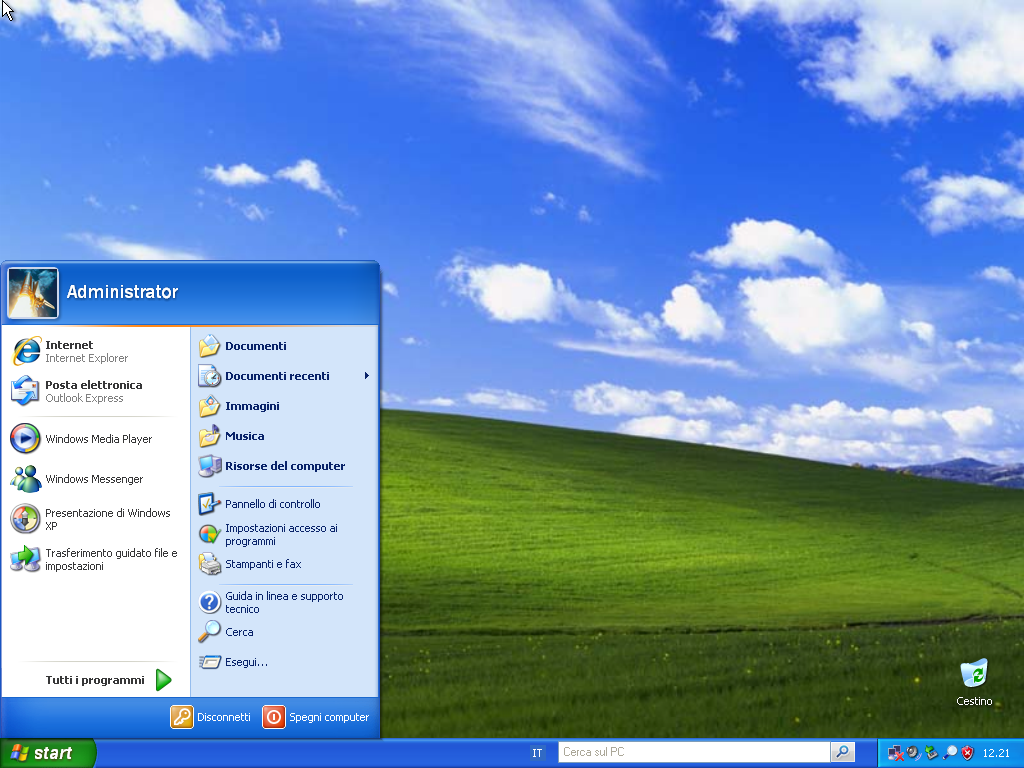Image resolution: width=1024 pixels, height=768 pixels.
Task: Click the Cerca sul PC search field
Action: (x=694, y=752)
